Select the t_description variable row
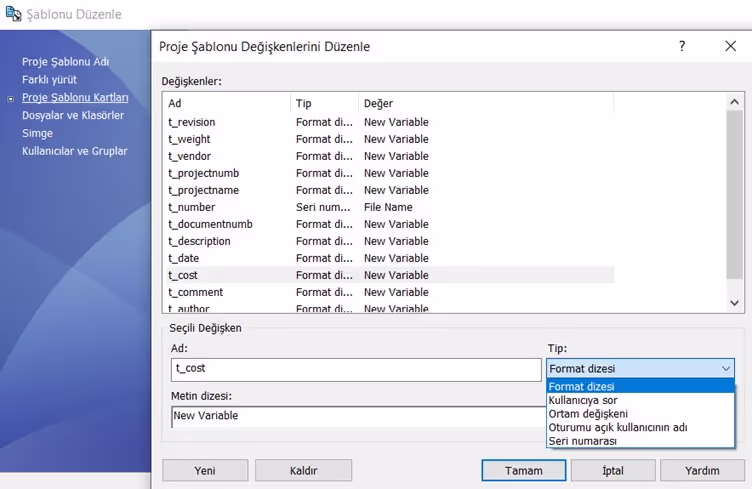The width and height of the screenshot is (752, 489). pyautogui.click(x=389, y=241)
